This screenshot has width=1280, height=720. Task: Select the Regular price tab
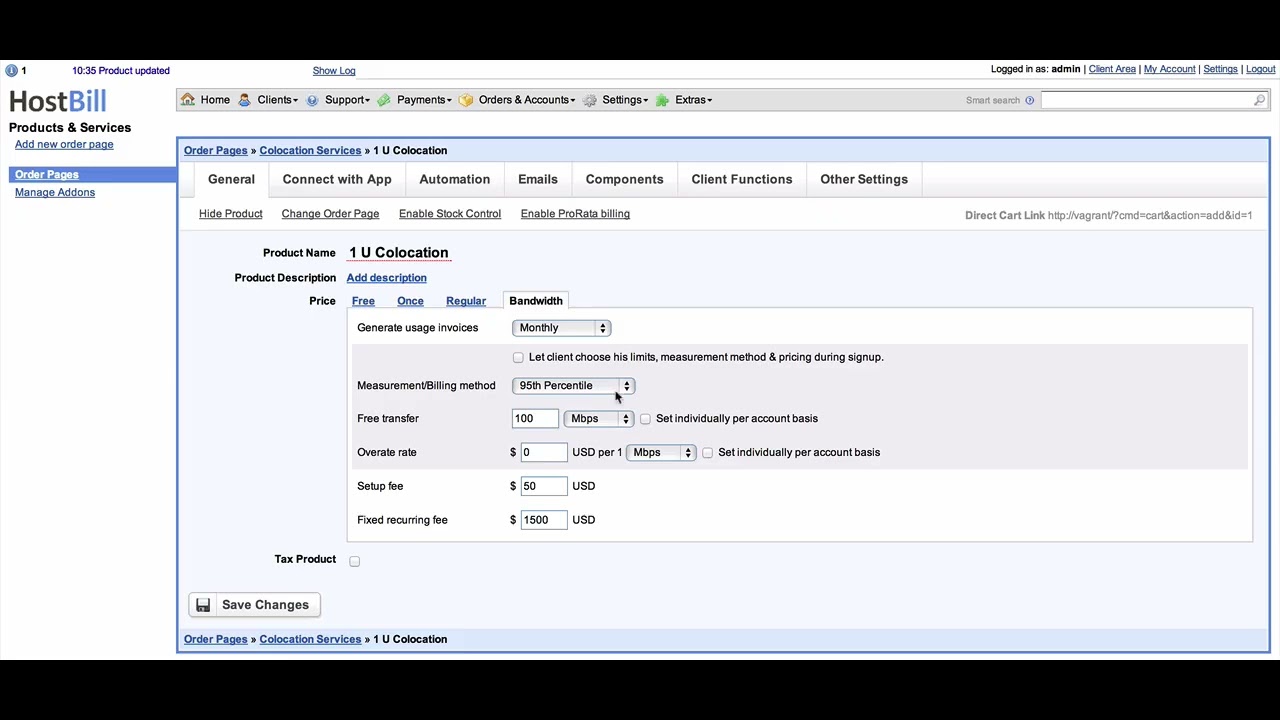coord(466,301)
